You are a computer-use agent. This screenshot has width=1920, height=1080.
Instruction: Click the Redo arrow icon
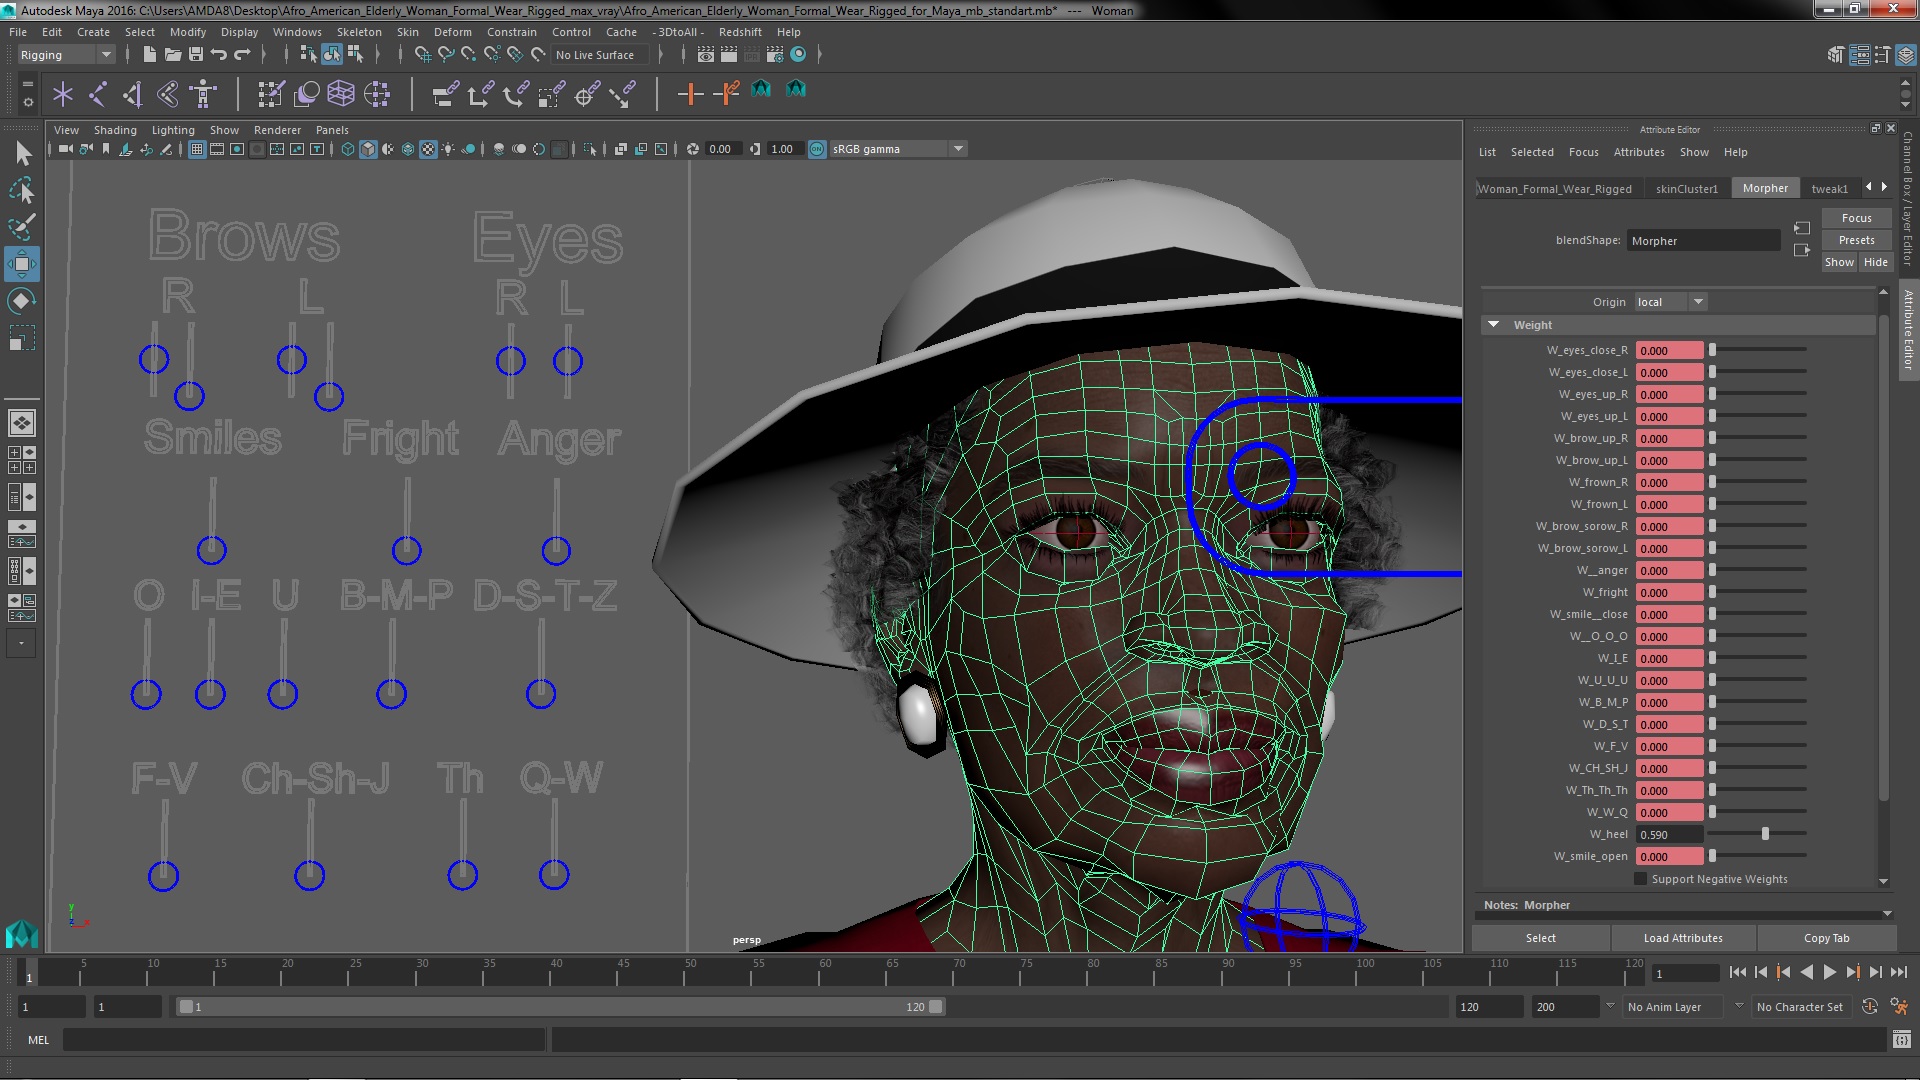pyautogui.click(x=242, y=54)
